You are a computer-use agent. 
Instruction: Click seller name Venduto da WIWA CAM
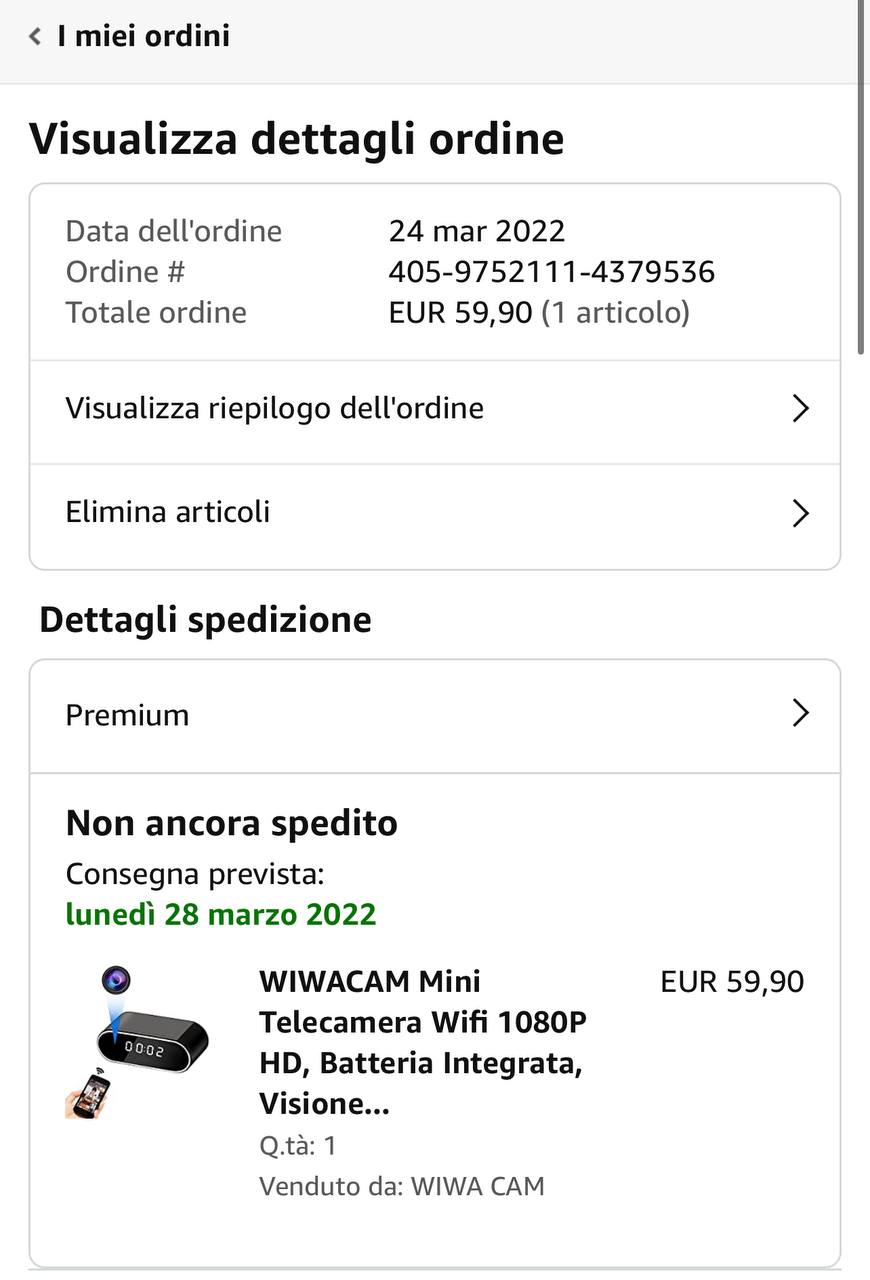click(401, 1187)
